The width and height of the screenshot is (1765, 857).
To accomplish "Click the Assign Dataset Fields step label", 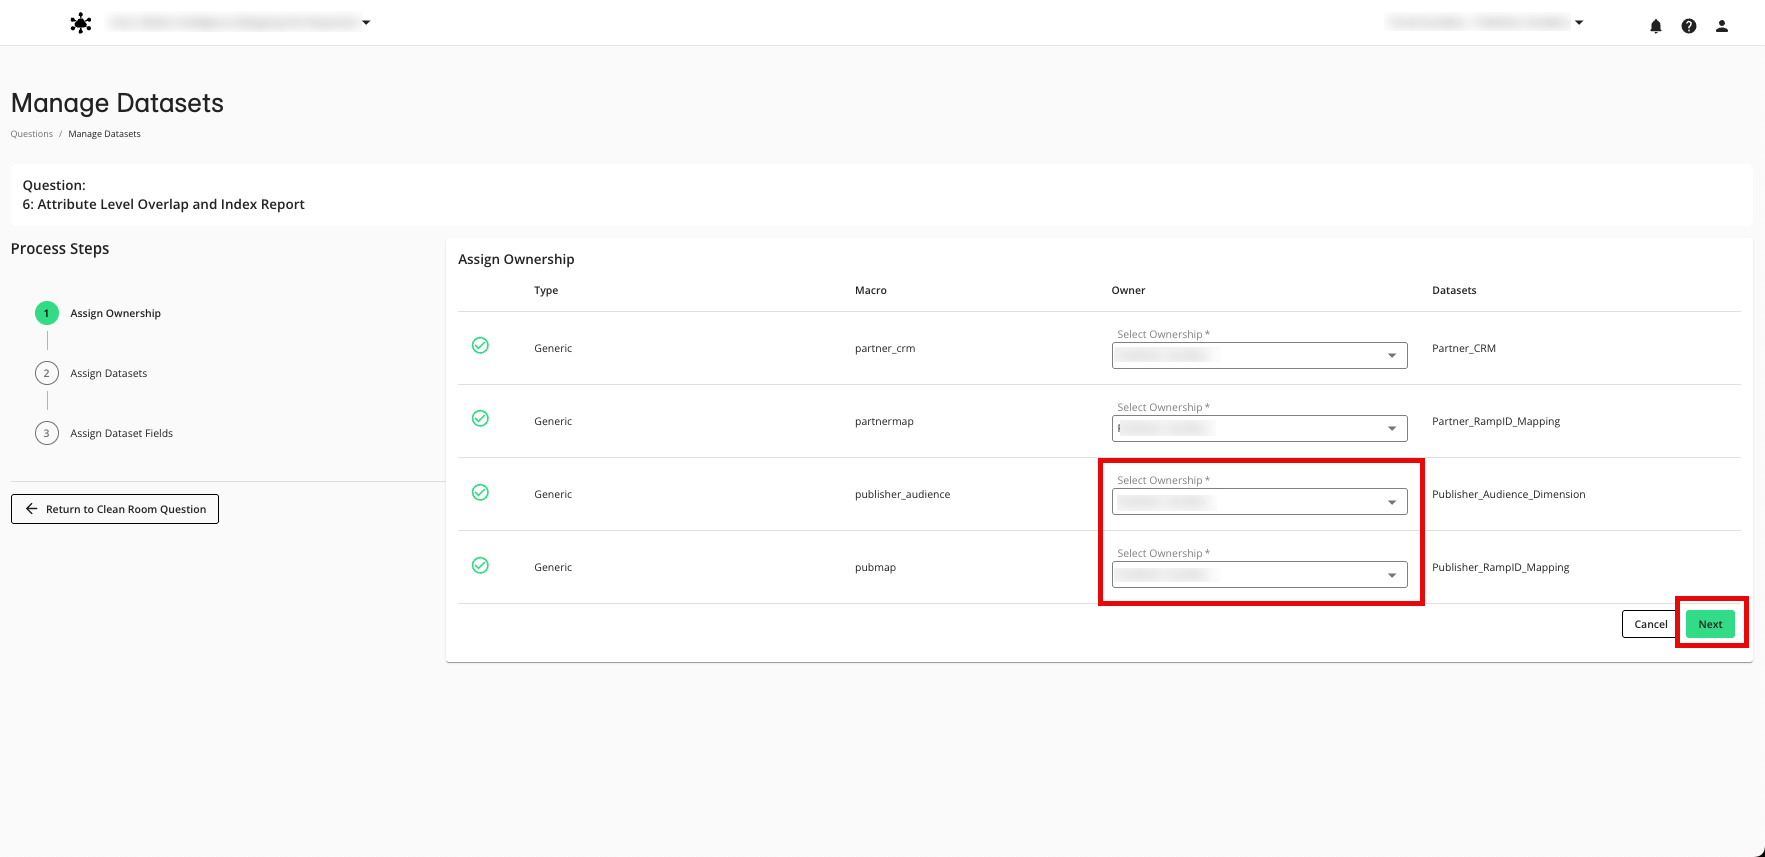I will tap(121, 433).
